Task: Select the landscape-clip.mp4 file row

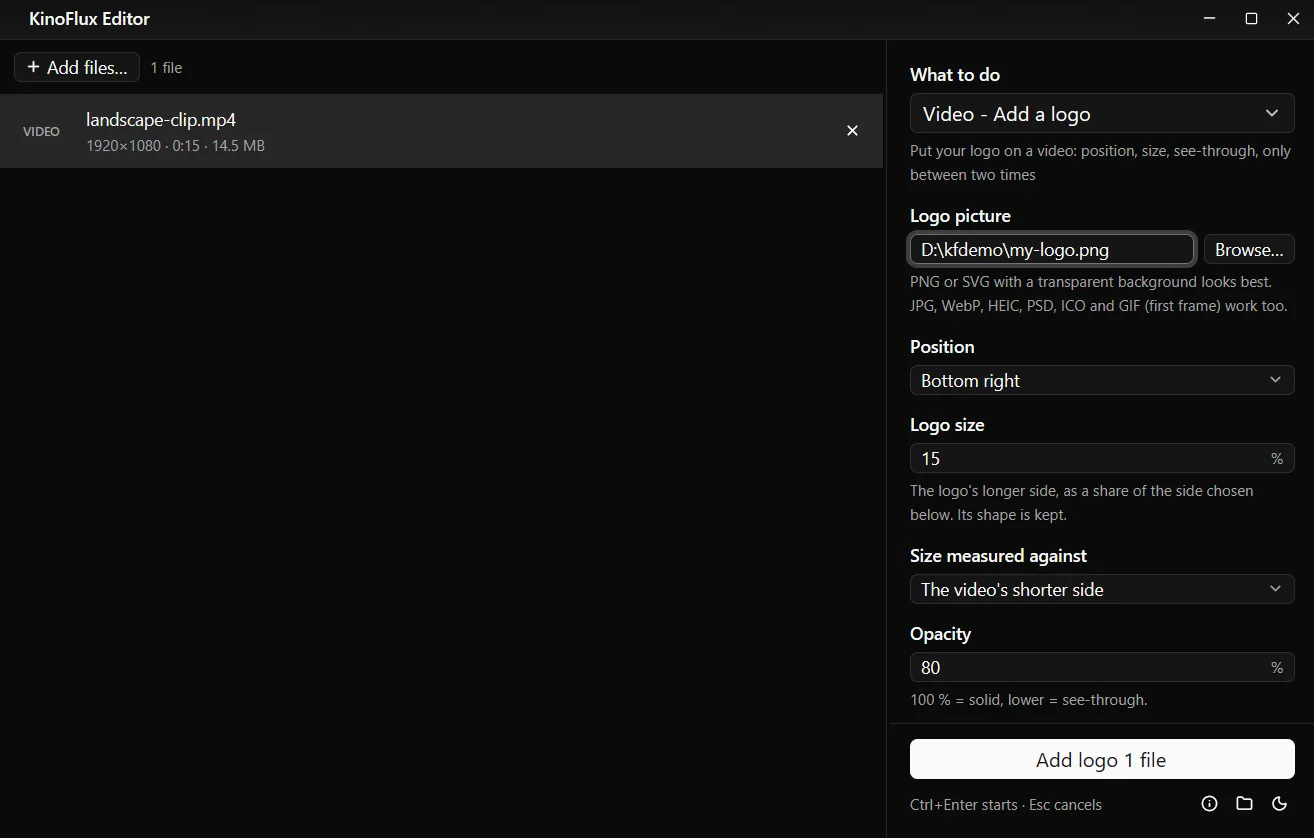Action: click(441, 131)
